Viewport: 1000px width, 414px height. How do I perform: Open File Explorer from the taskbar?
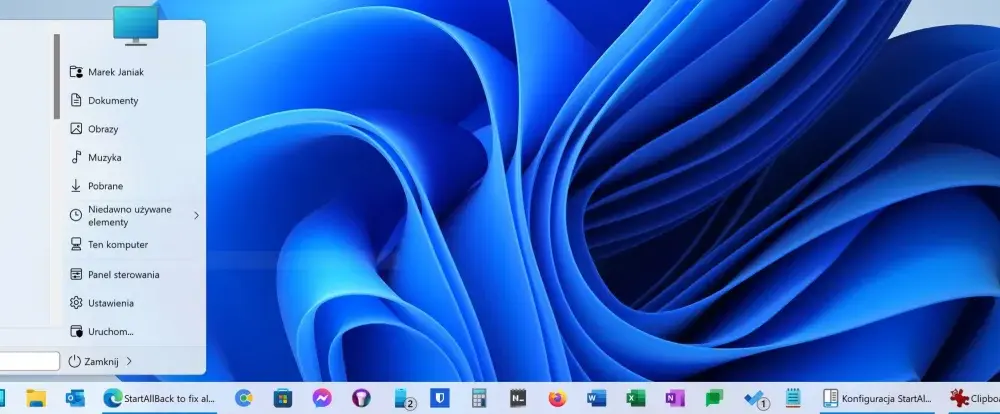(x=36, y=398)
